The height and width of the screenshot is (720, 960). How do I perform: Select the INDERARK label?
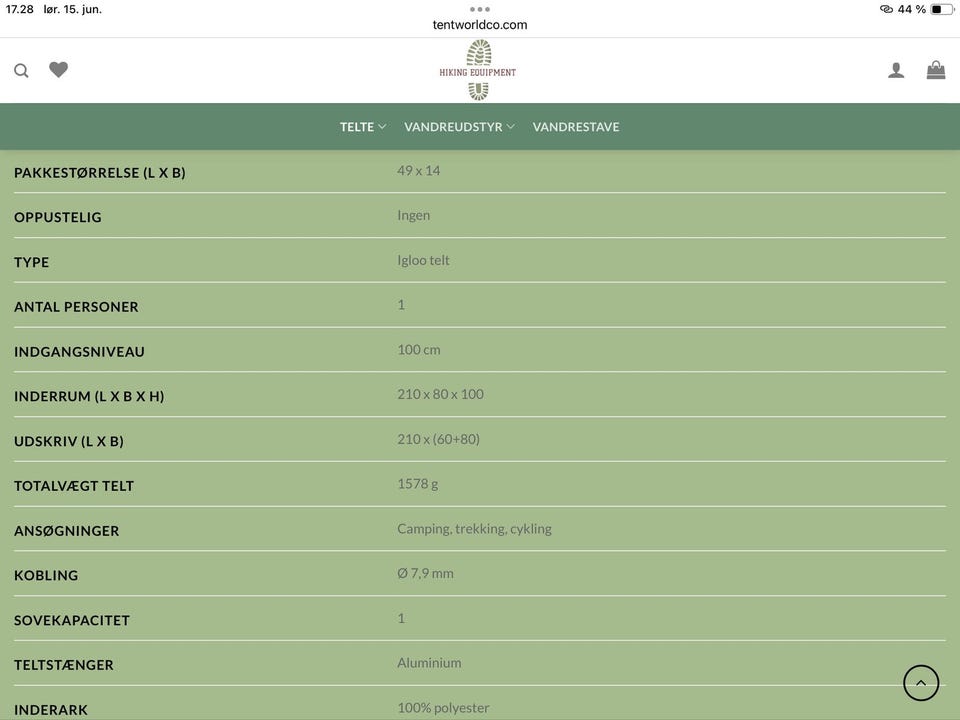point(51,710)
